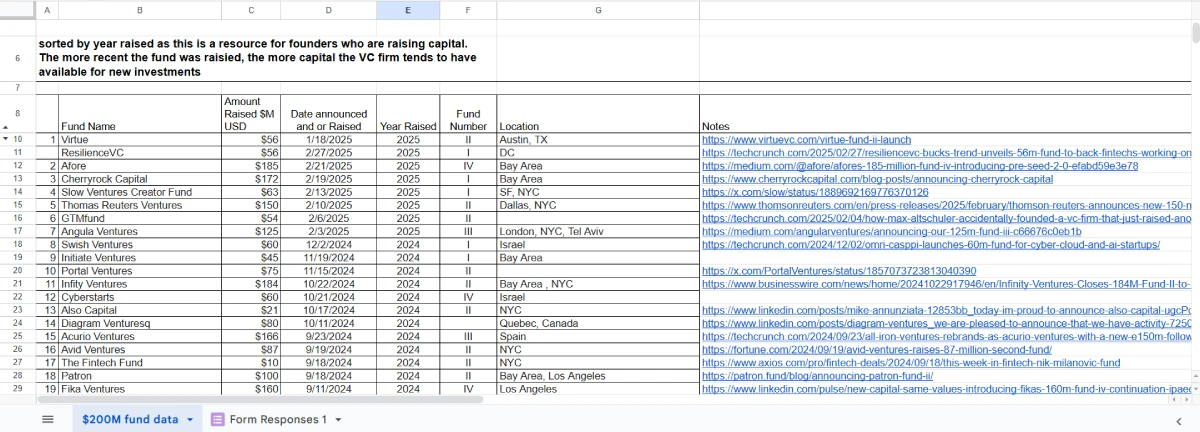Open the thomsonreuters.com press release link
This screenshot has width=1200, height=432.
pyautogui.click(x=947, y=205)
